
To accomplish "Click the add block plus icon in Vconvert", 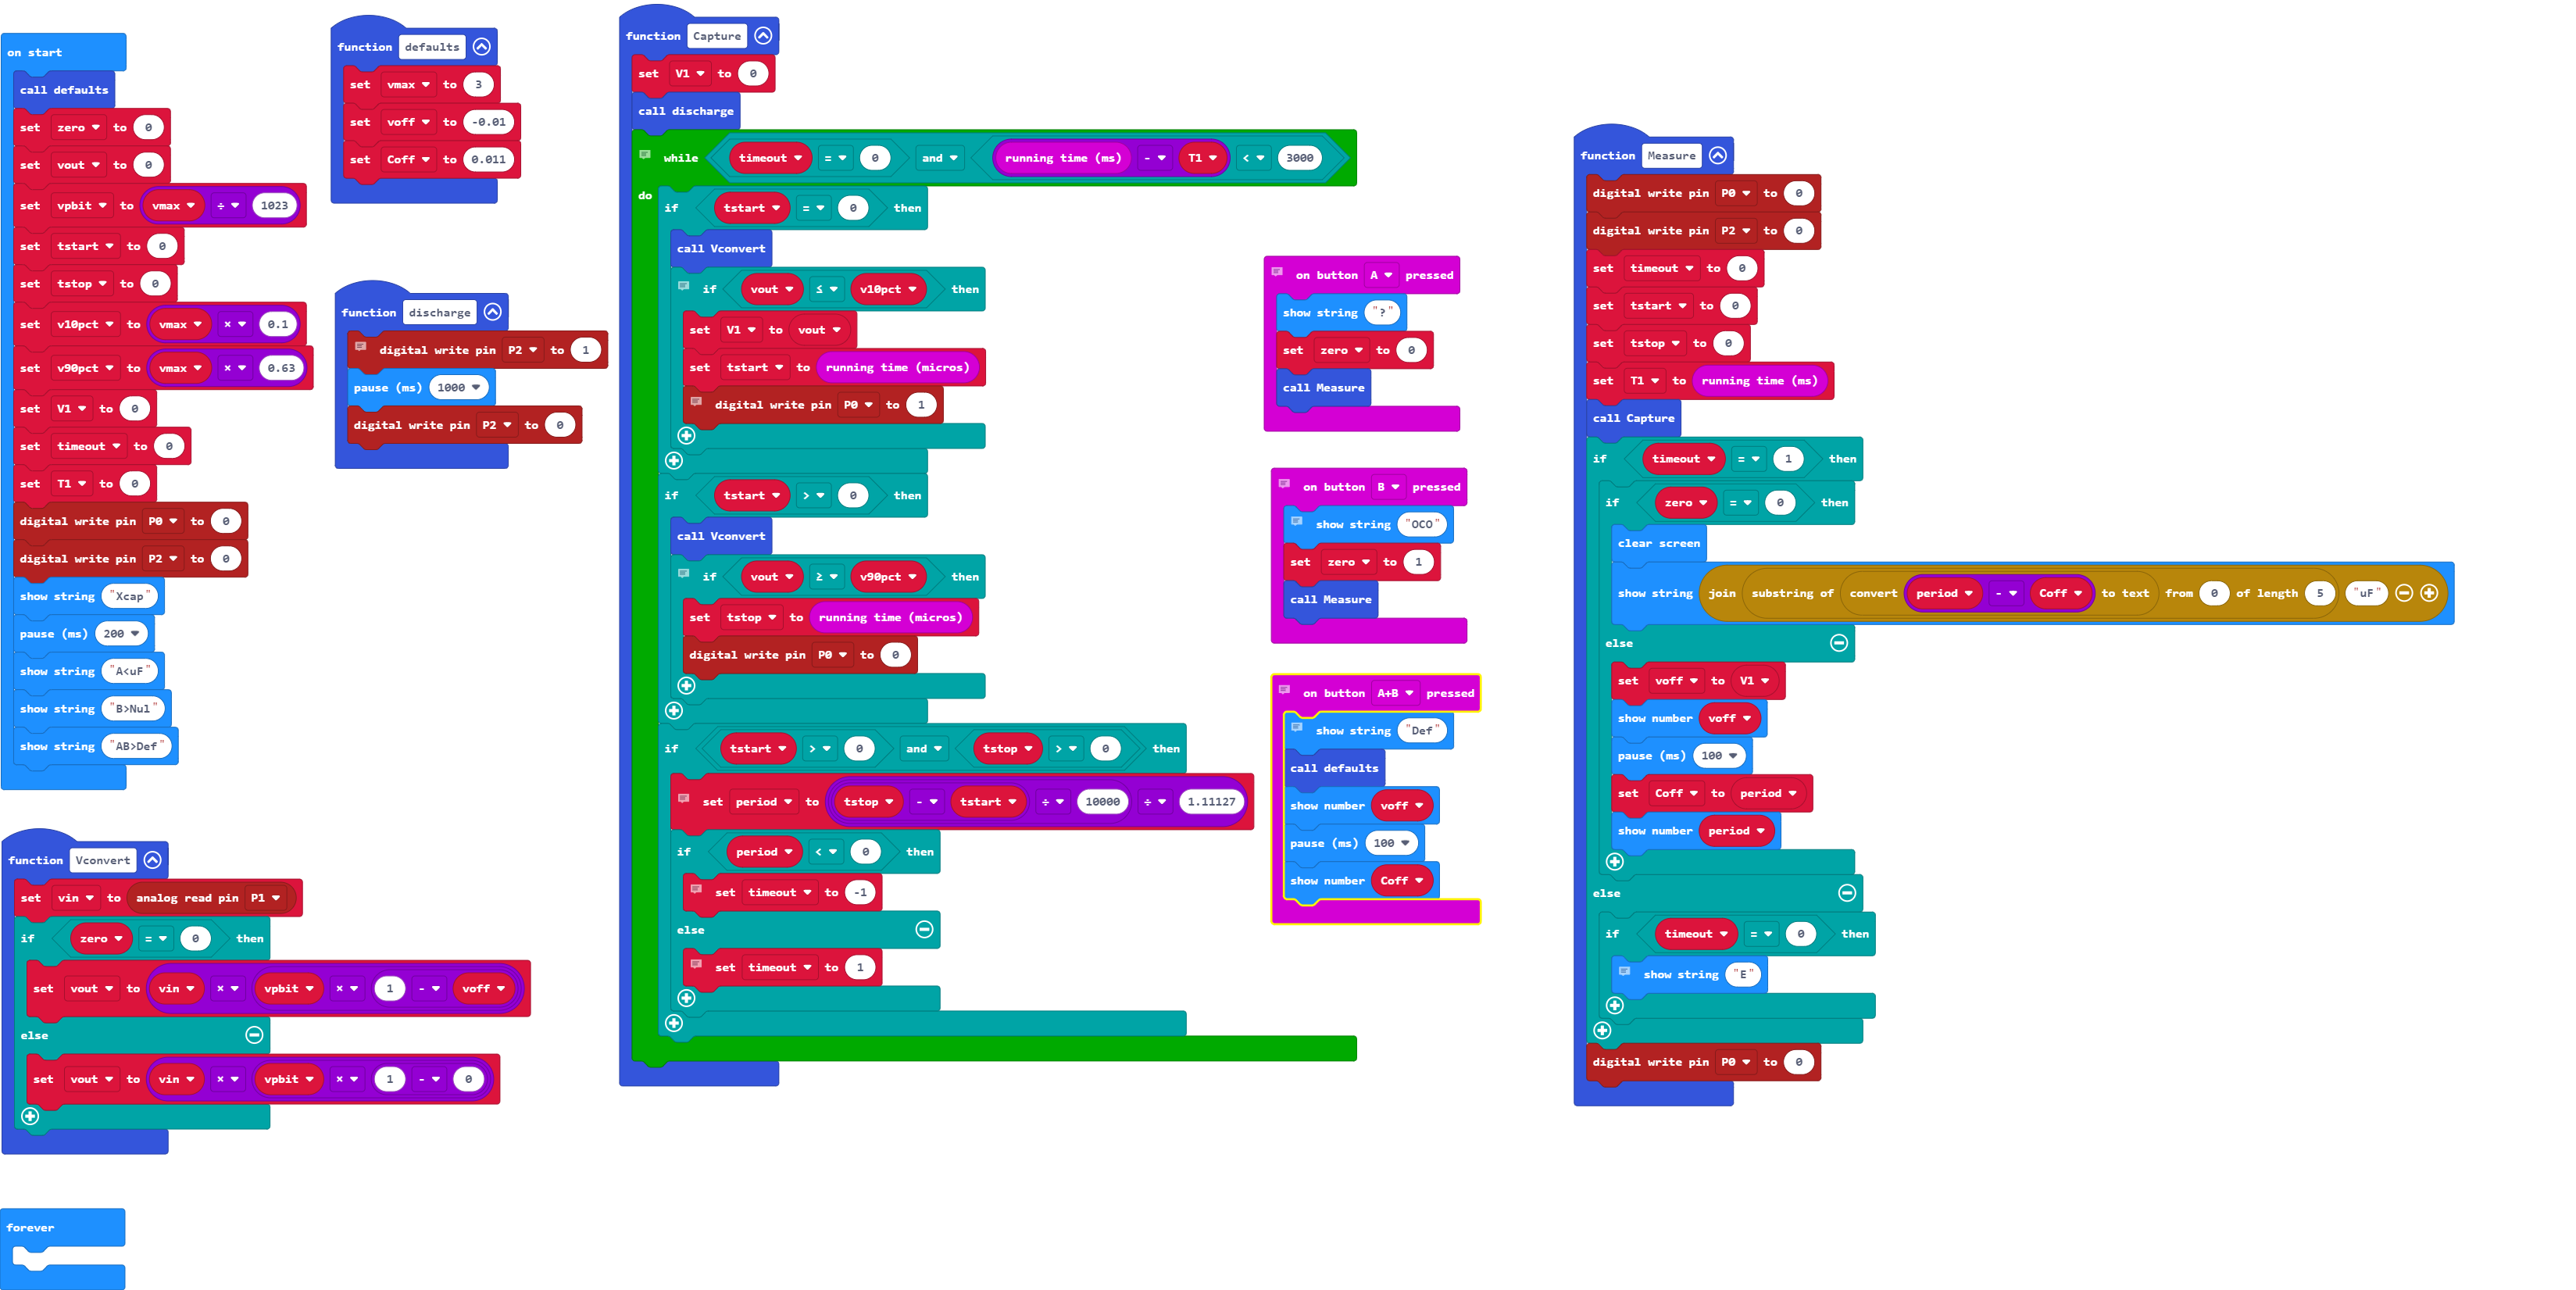I will coord(31,1116).
